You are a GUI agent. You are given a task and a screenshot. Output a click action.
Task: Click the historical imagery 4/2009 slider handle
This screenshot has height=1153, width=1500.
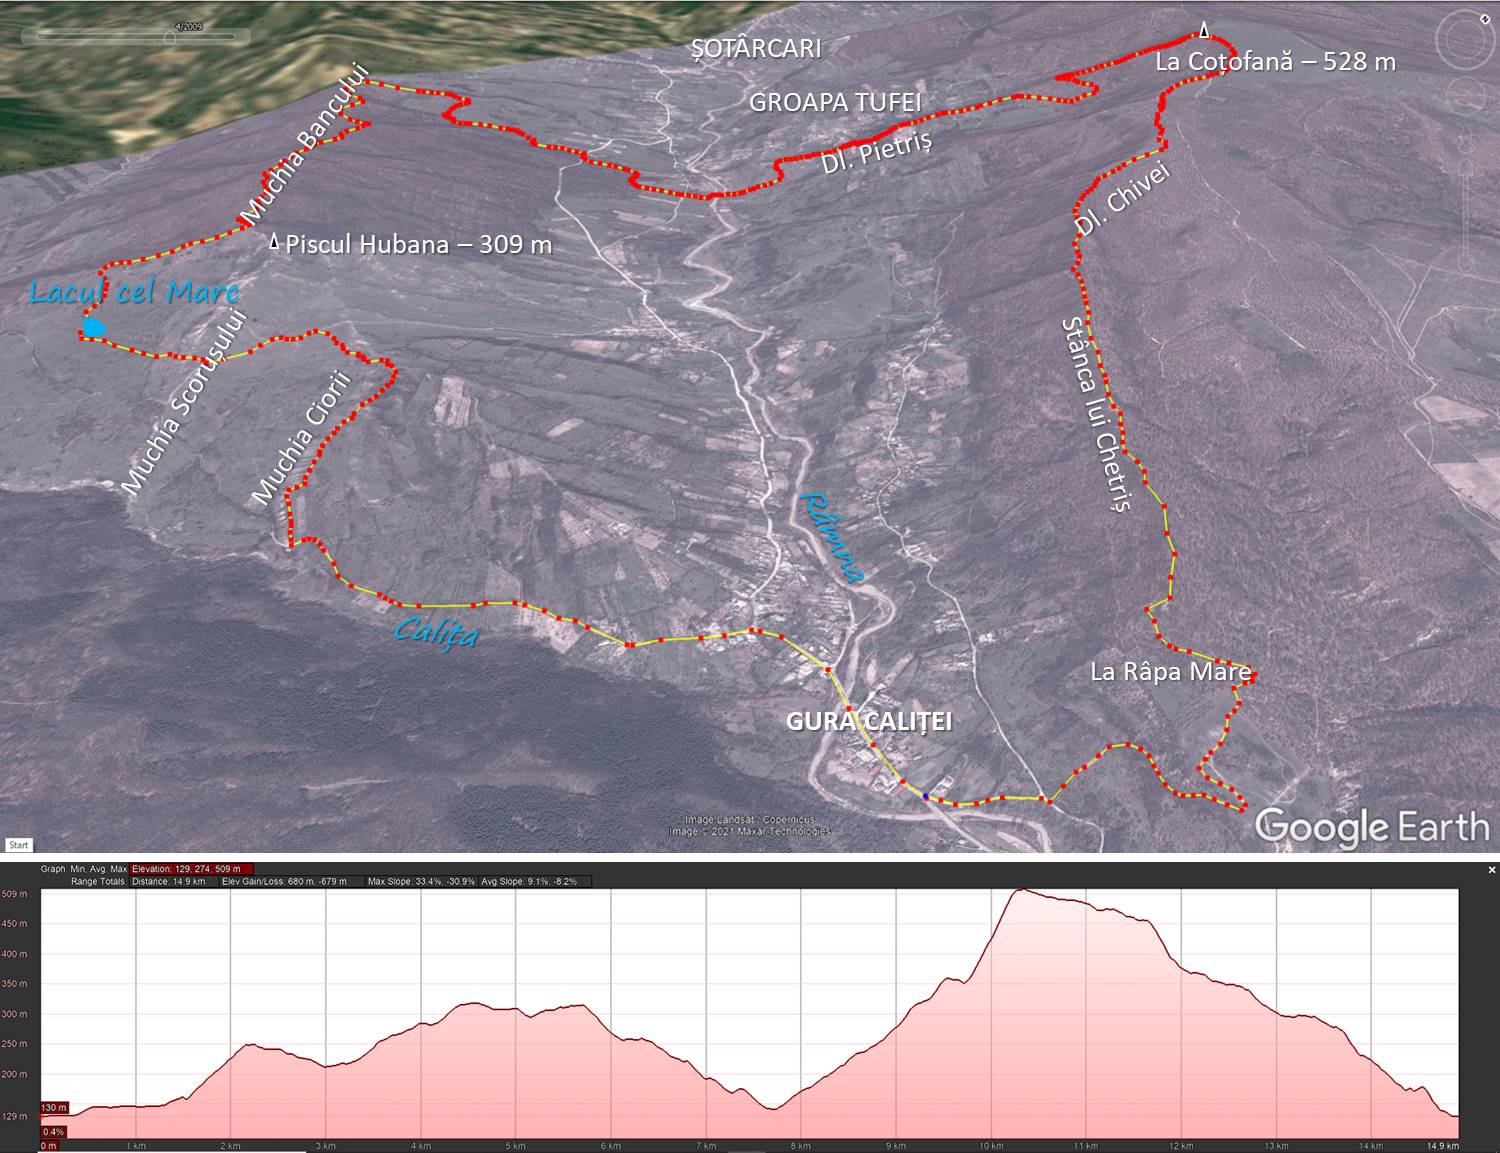170,37
